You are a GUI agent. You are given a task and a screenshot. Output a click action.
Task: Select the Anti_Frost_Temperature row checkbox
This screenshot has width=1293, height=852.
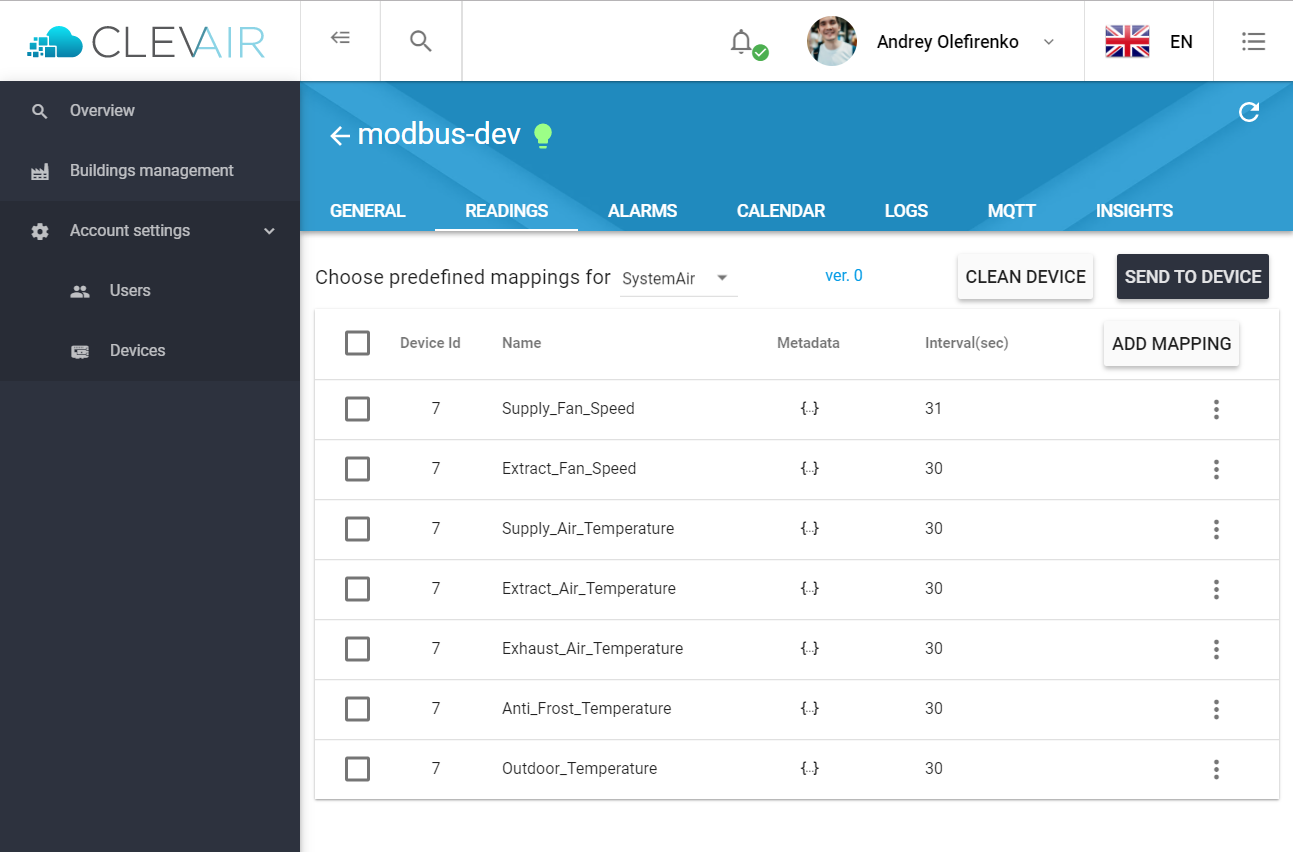pos(357,709)
